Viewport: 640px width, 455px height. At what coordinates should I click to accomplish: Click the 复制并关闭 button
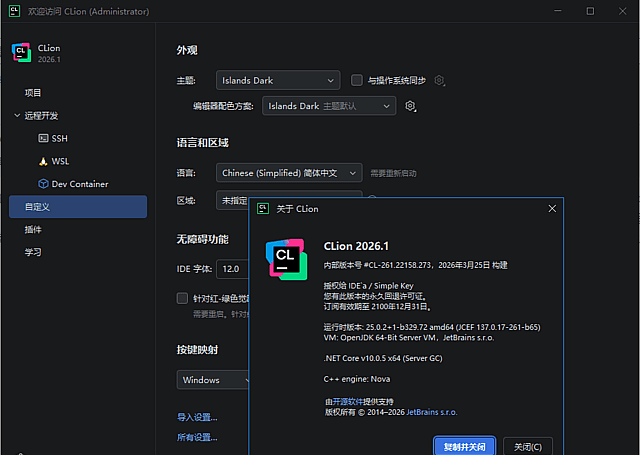coord(464,447)
